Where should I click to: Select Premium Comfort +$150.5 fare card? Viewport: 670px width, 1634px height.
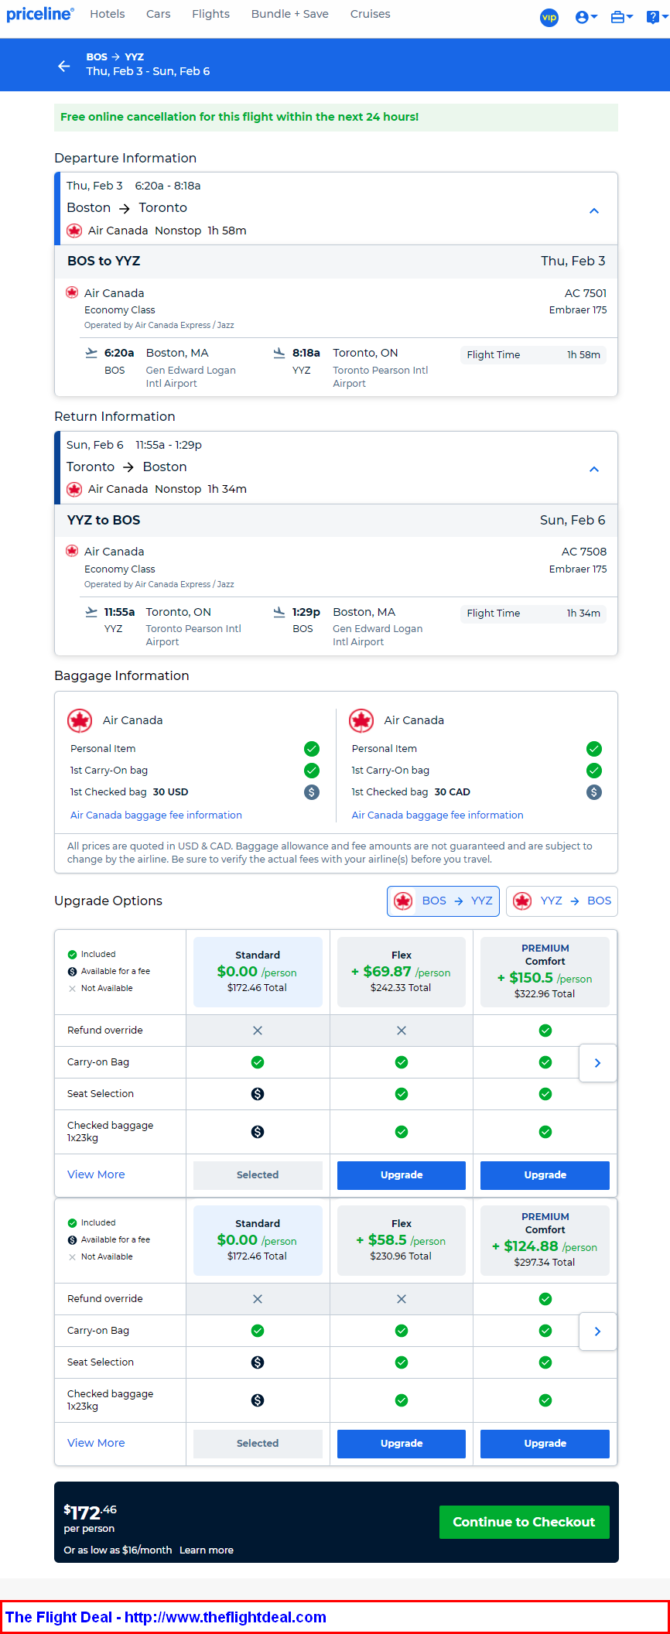[545, 971]
